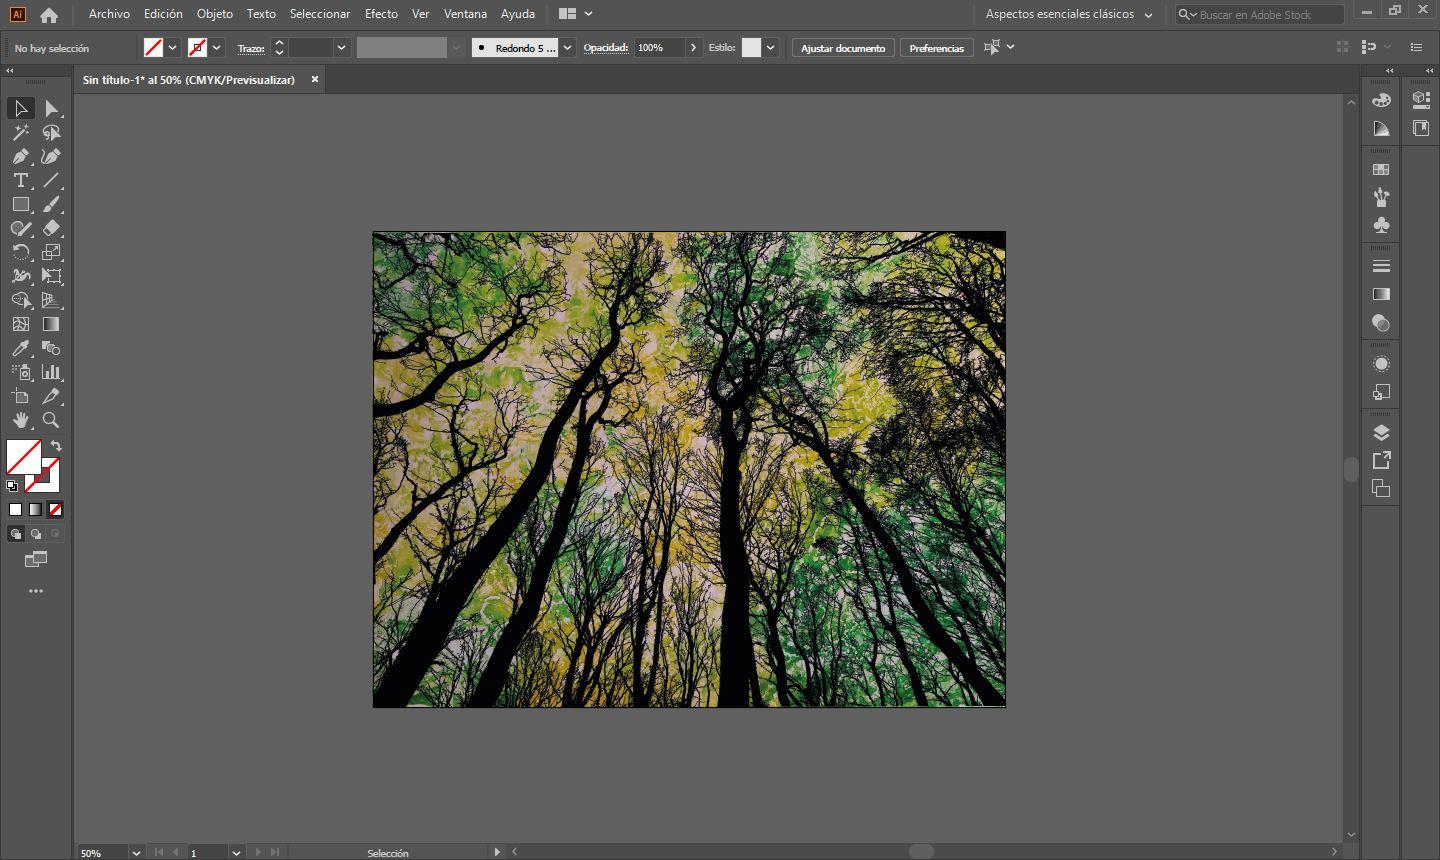Switch paint mode to Gradient

click(36, 510)
